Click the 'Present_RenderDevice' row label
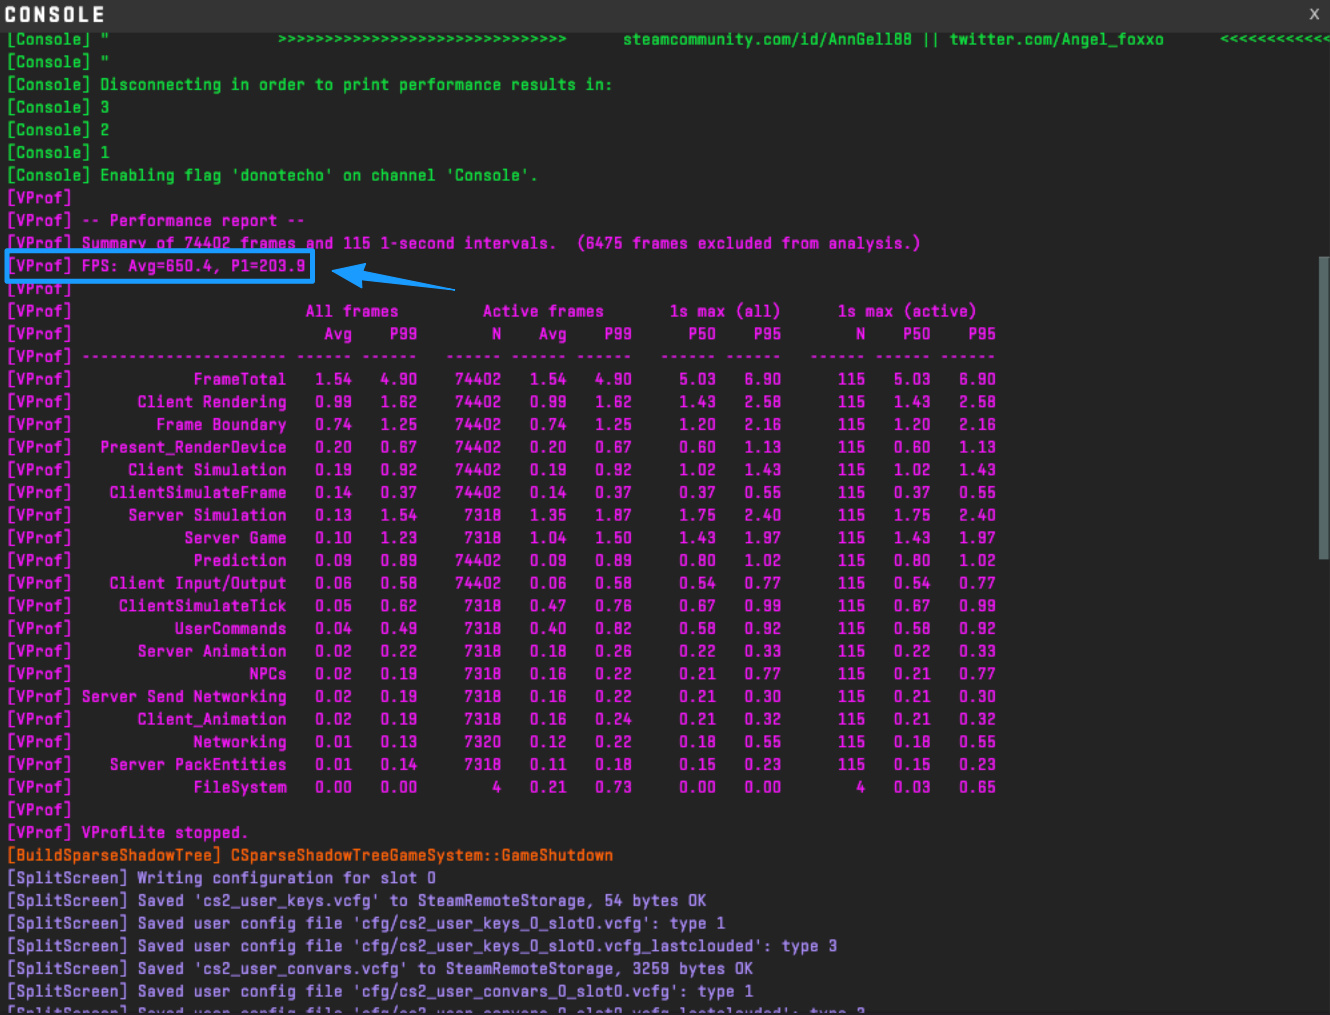Image resolution: width=1330 pixels, height=1015 pixels. (193, 447)
